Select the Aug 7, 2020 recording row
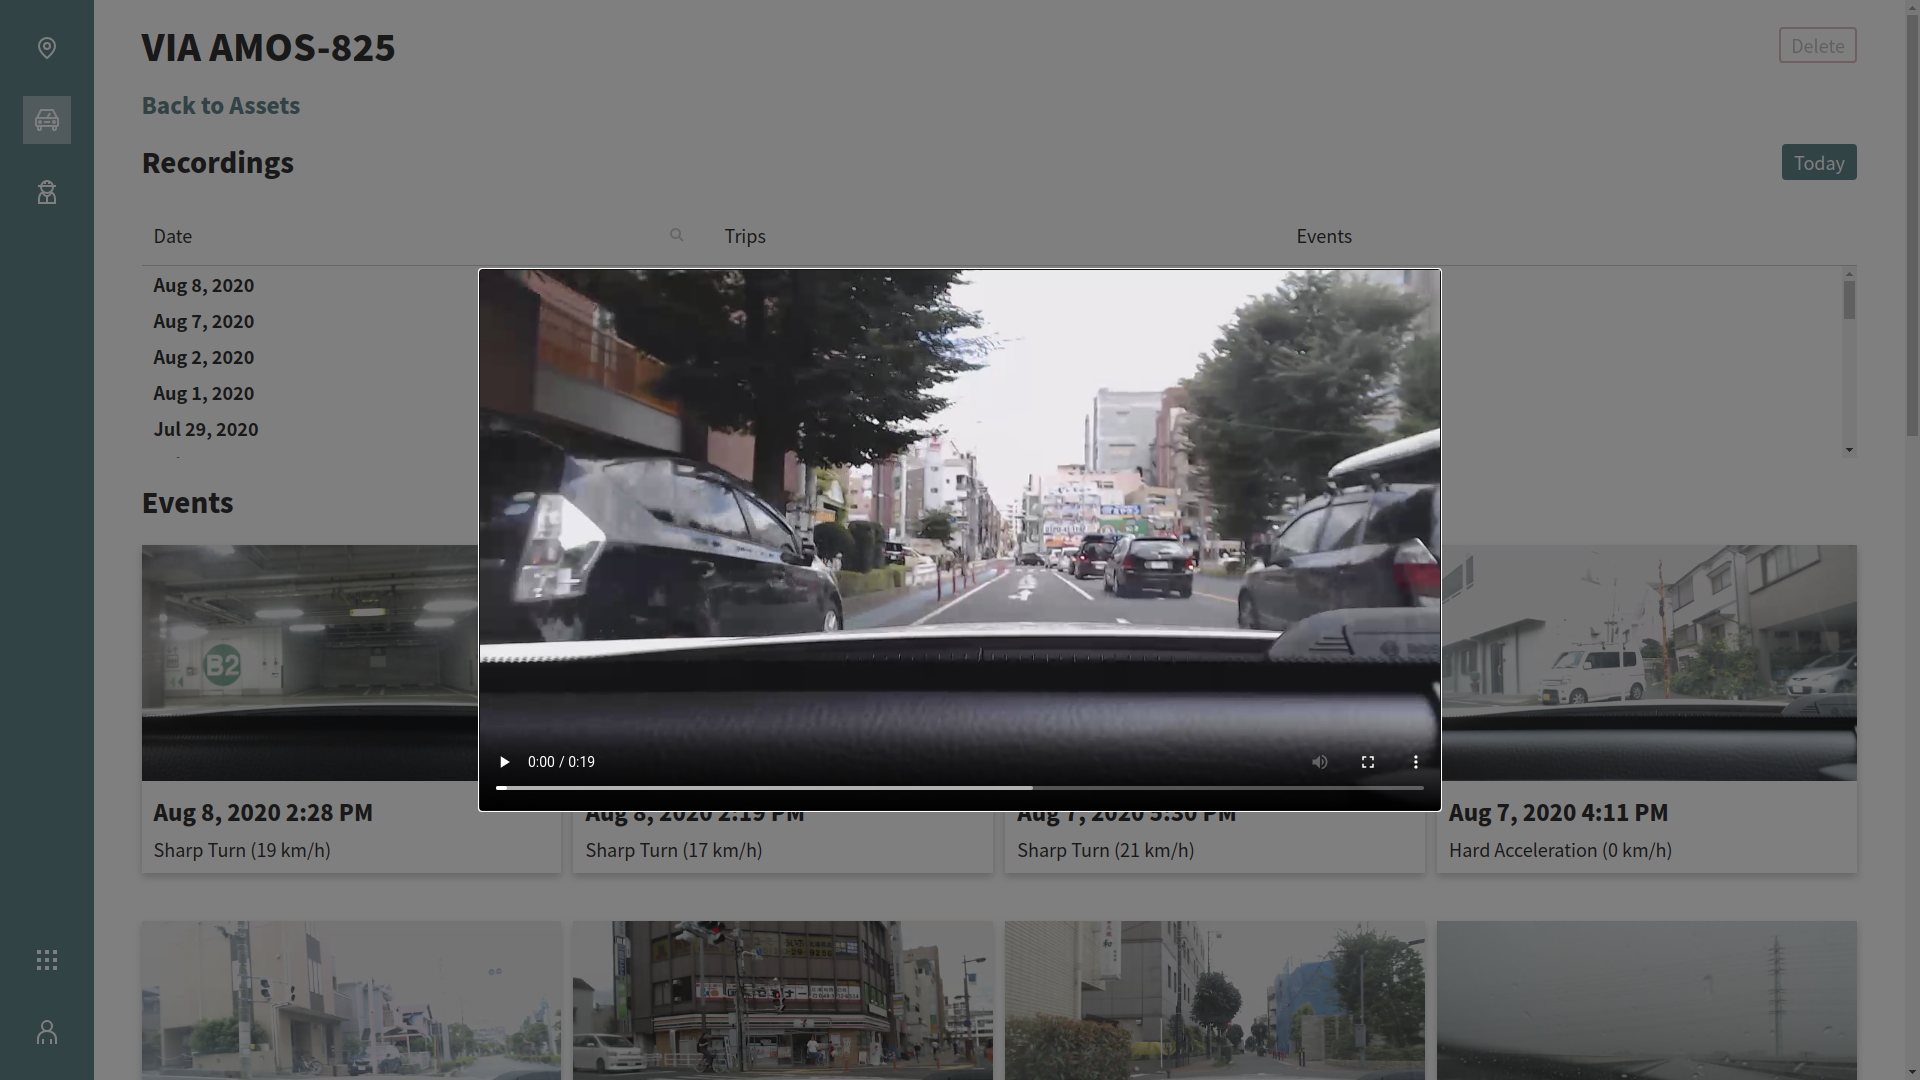Image resolution: width=1920 pixels, height=1080 pixels. click(x=204, y=321)
